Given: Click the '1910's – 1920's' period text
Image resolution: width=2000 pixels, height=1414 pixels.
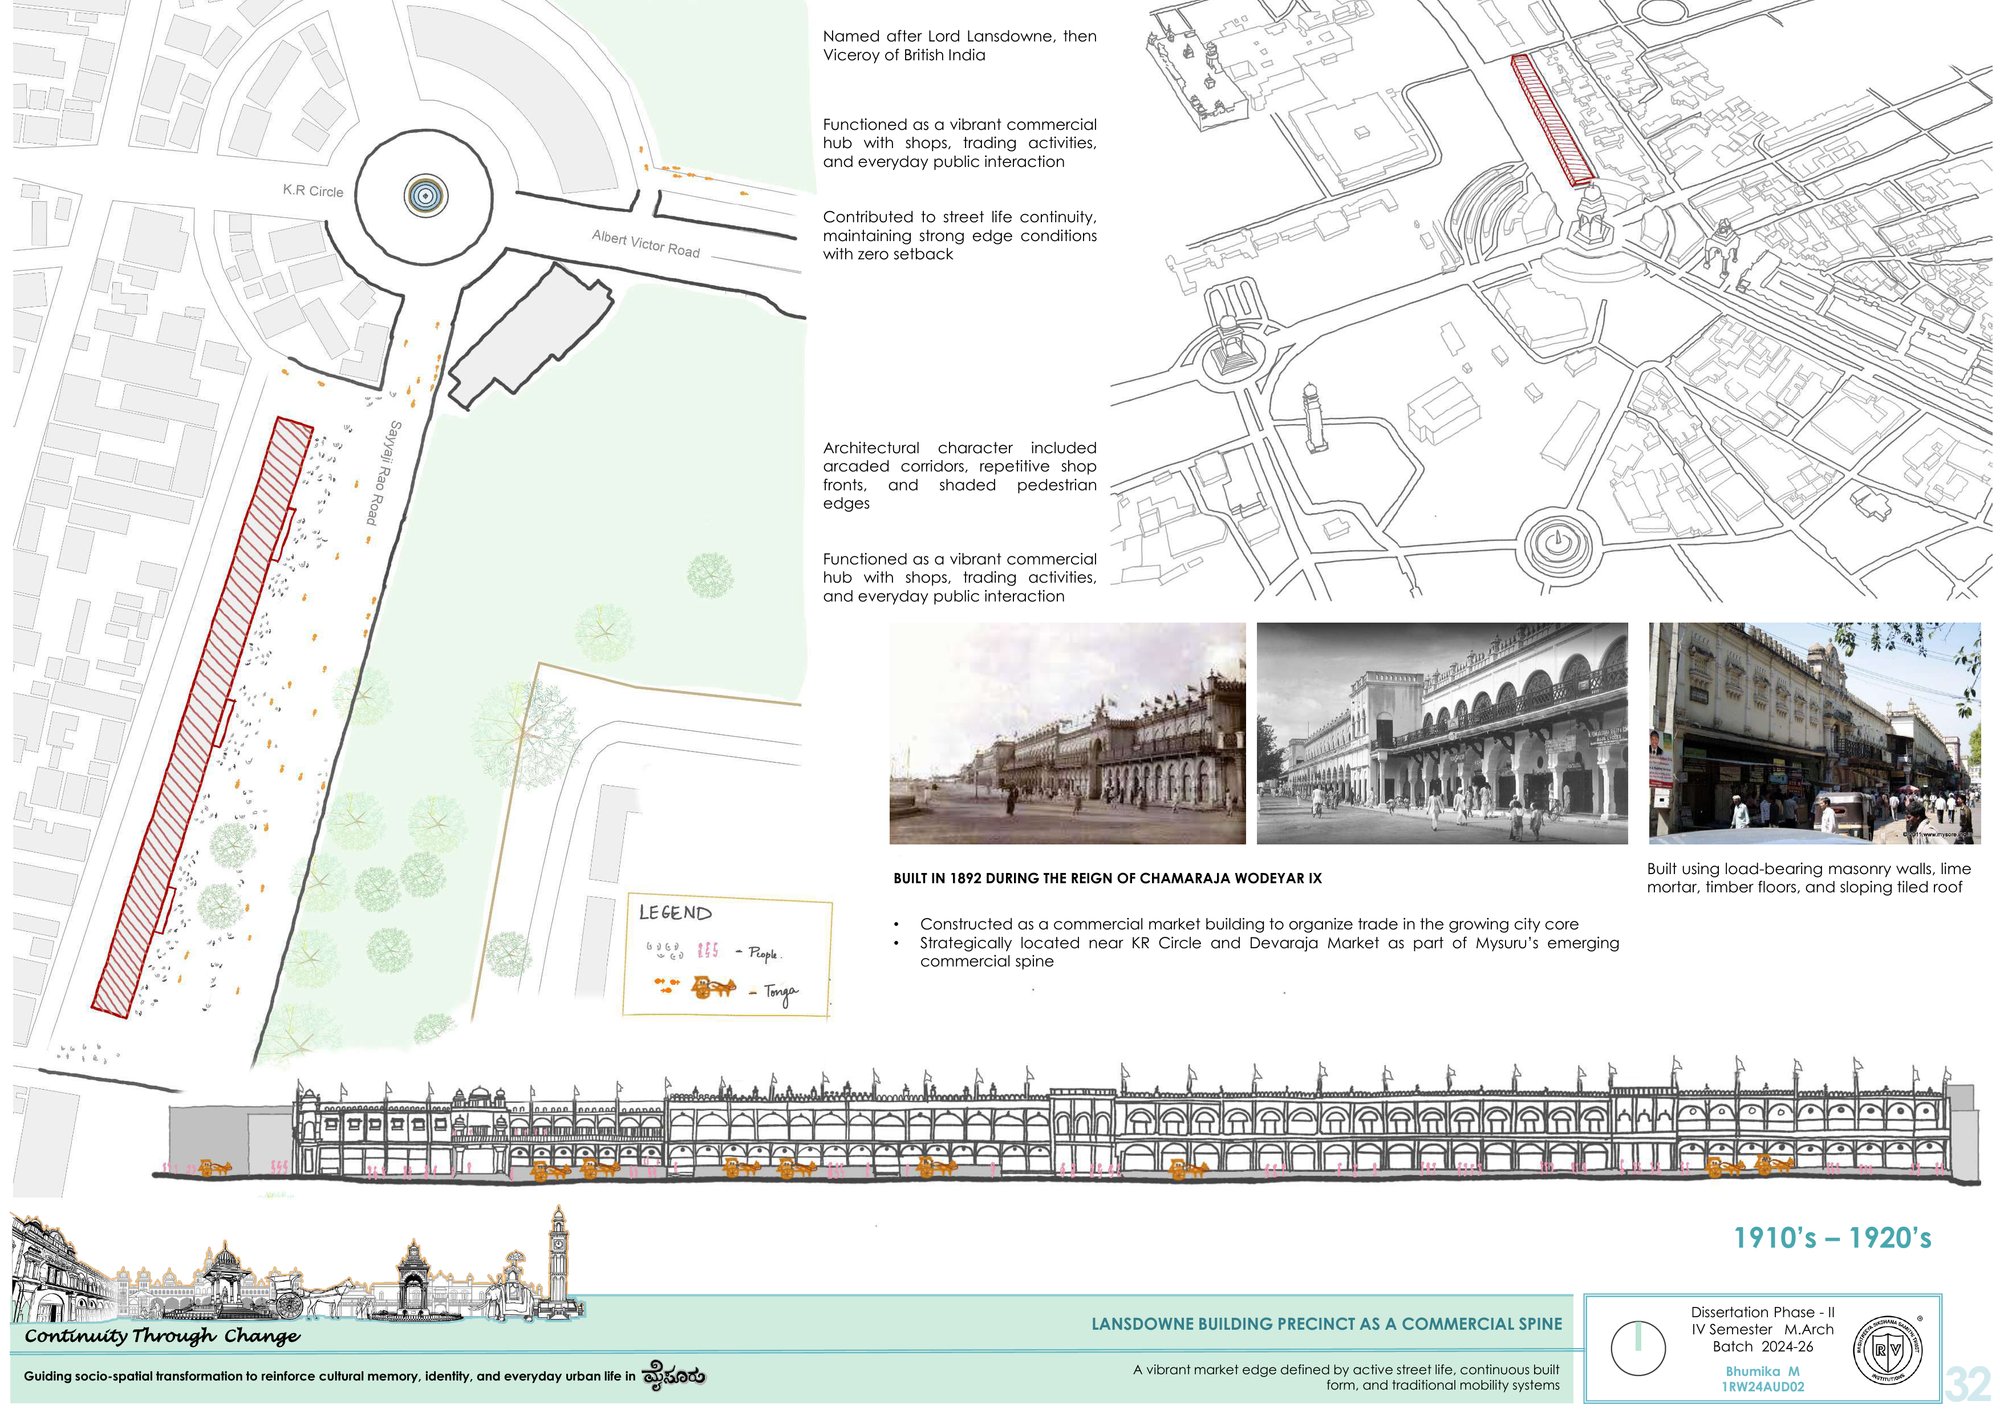Looking at the screenshot, I should coord(1832,1238).
